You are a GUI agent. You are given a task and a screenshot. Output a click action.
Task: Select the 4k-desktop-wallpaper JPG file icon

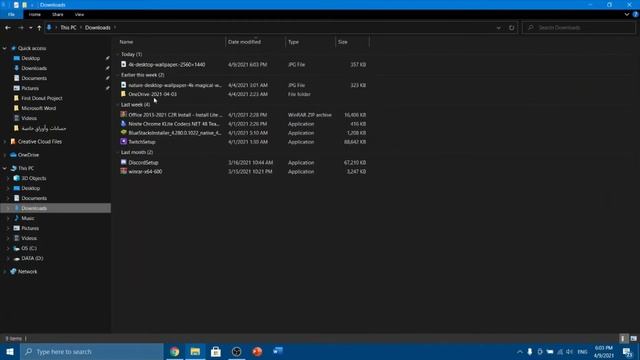[x=123, y=64]
